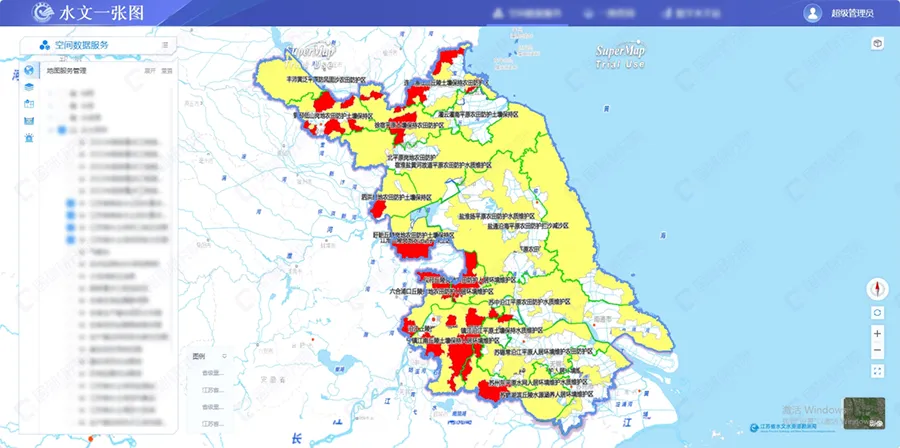This screenshot has height=448, width=900.
Task: Expand the first layer tree node
Action: 53,93
